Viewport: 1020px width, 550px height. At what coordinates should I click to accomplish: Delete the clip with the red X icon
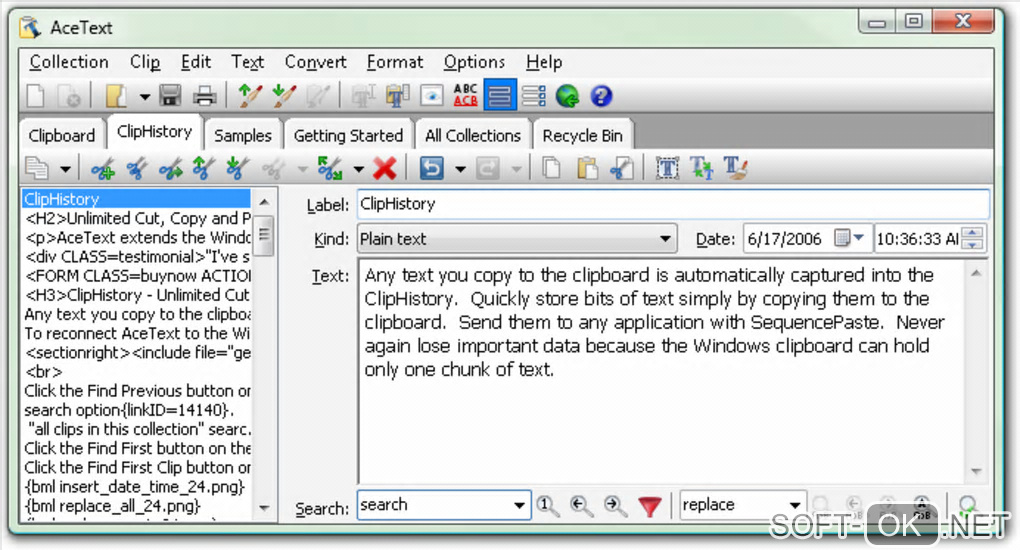pos(385,169)
